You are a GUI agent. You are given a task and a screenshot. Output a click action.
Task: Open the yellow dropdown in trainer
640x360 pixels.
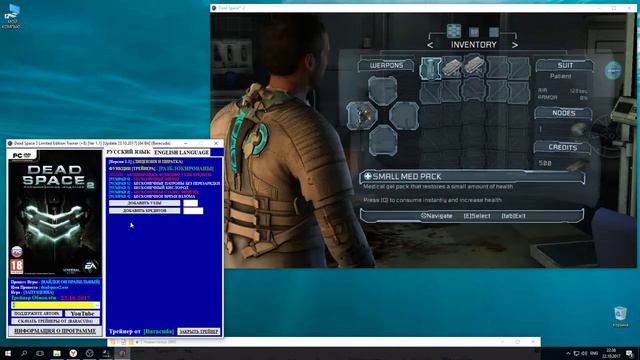(x=56, y=305)
